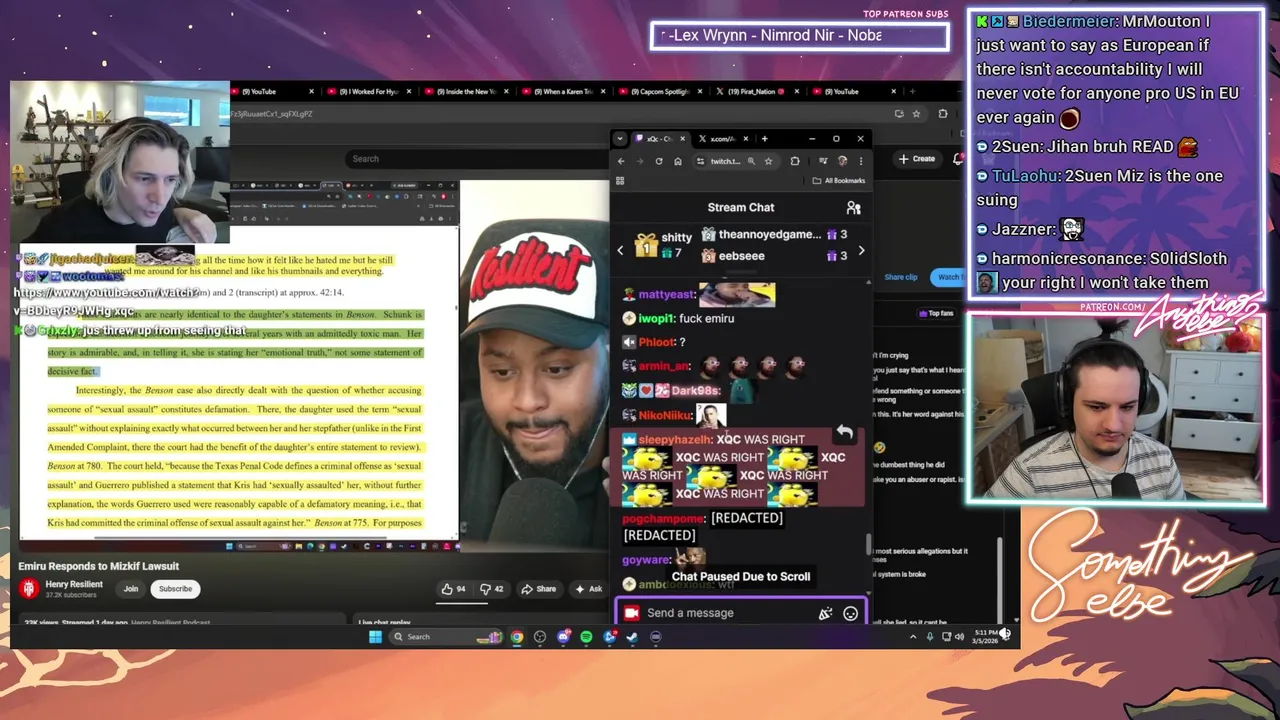
Task: Click Chat Paused Due to Scroll banner
Action: click(x=741, y=577)
